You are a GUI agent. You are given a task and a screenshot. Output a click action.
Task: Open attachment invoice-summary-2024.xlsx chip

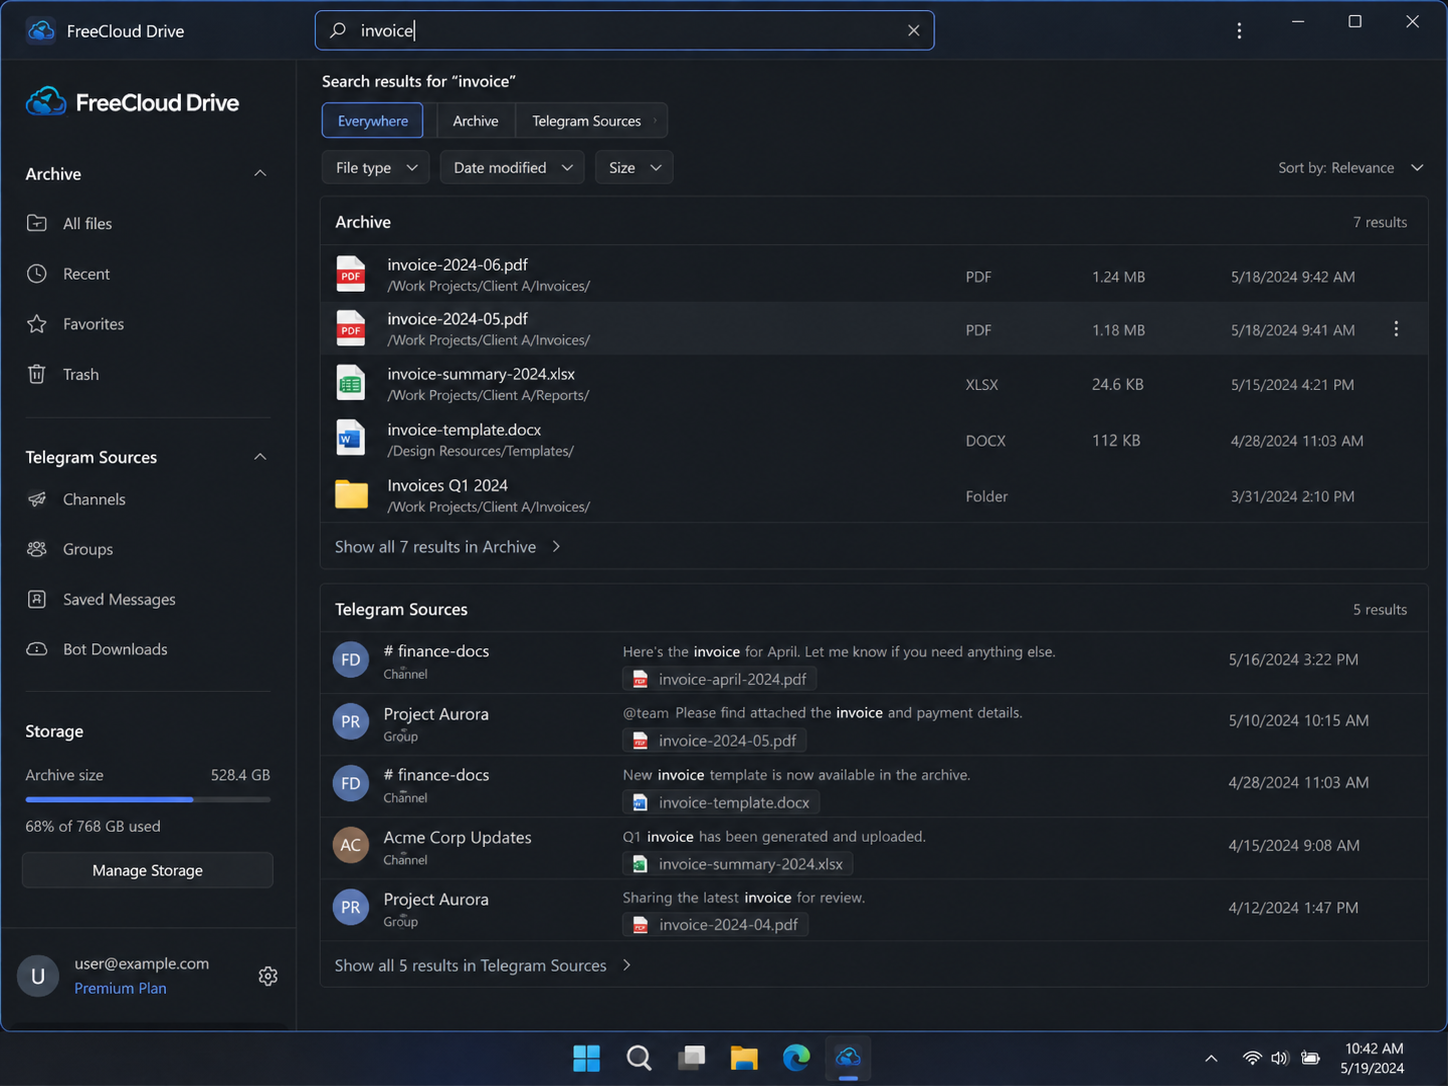coord(738,864)
